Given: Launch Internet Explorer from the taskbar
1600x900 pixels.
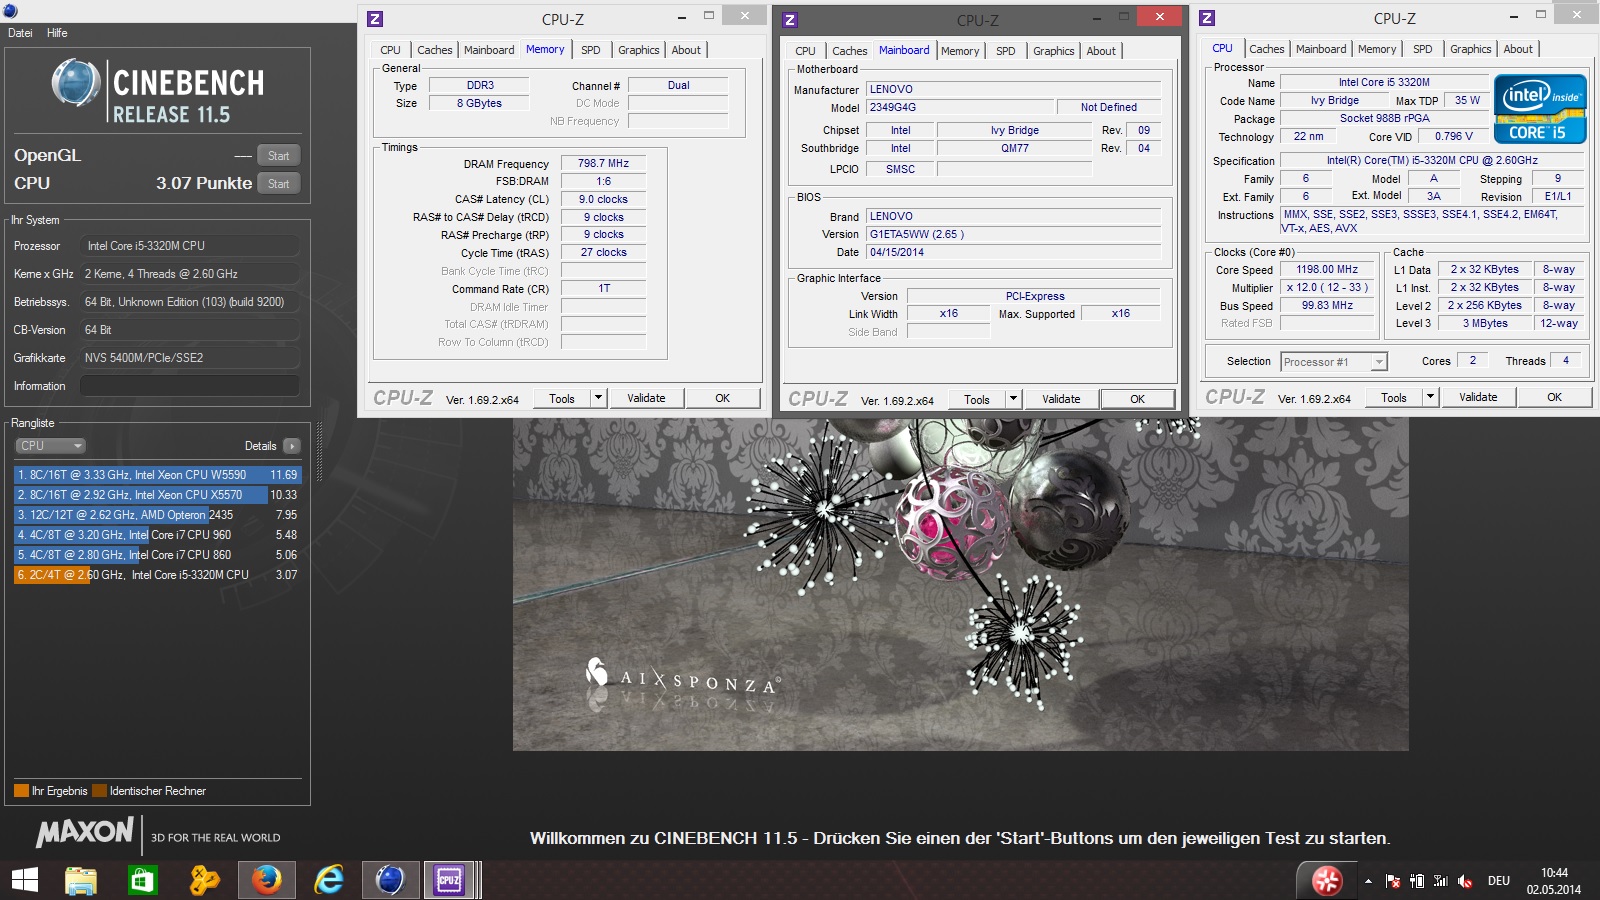Looking at the screenshot, I should (x=329, y=880).
